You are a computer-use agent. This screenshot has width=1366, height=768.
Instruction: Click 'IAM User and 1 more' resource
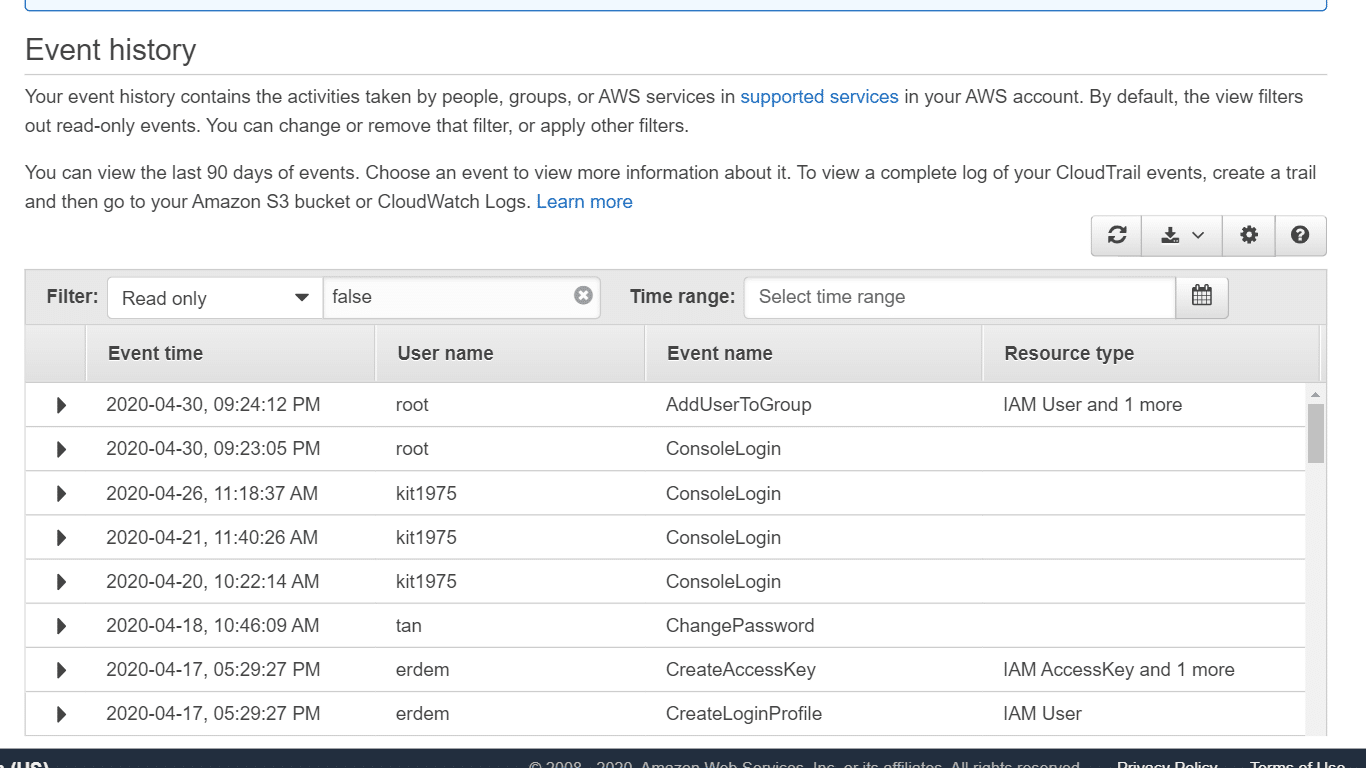point(1093,405)
